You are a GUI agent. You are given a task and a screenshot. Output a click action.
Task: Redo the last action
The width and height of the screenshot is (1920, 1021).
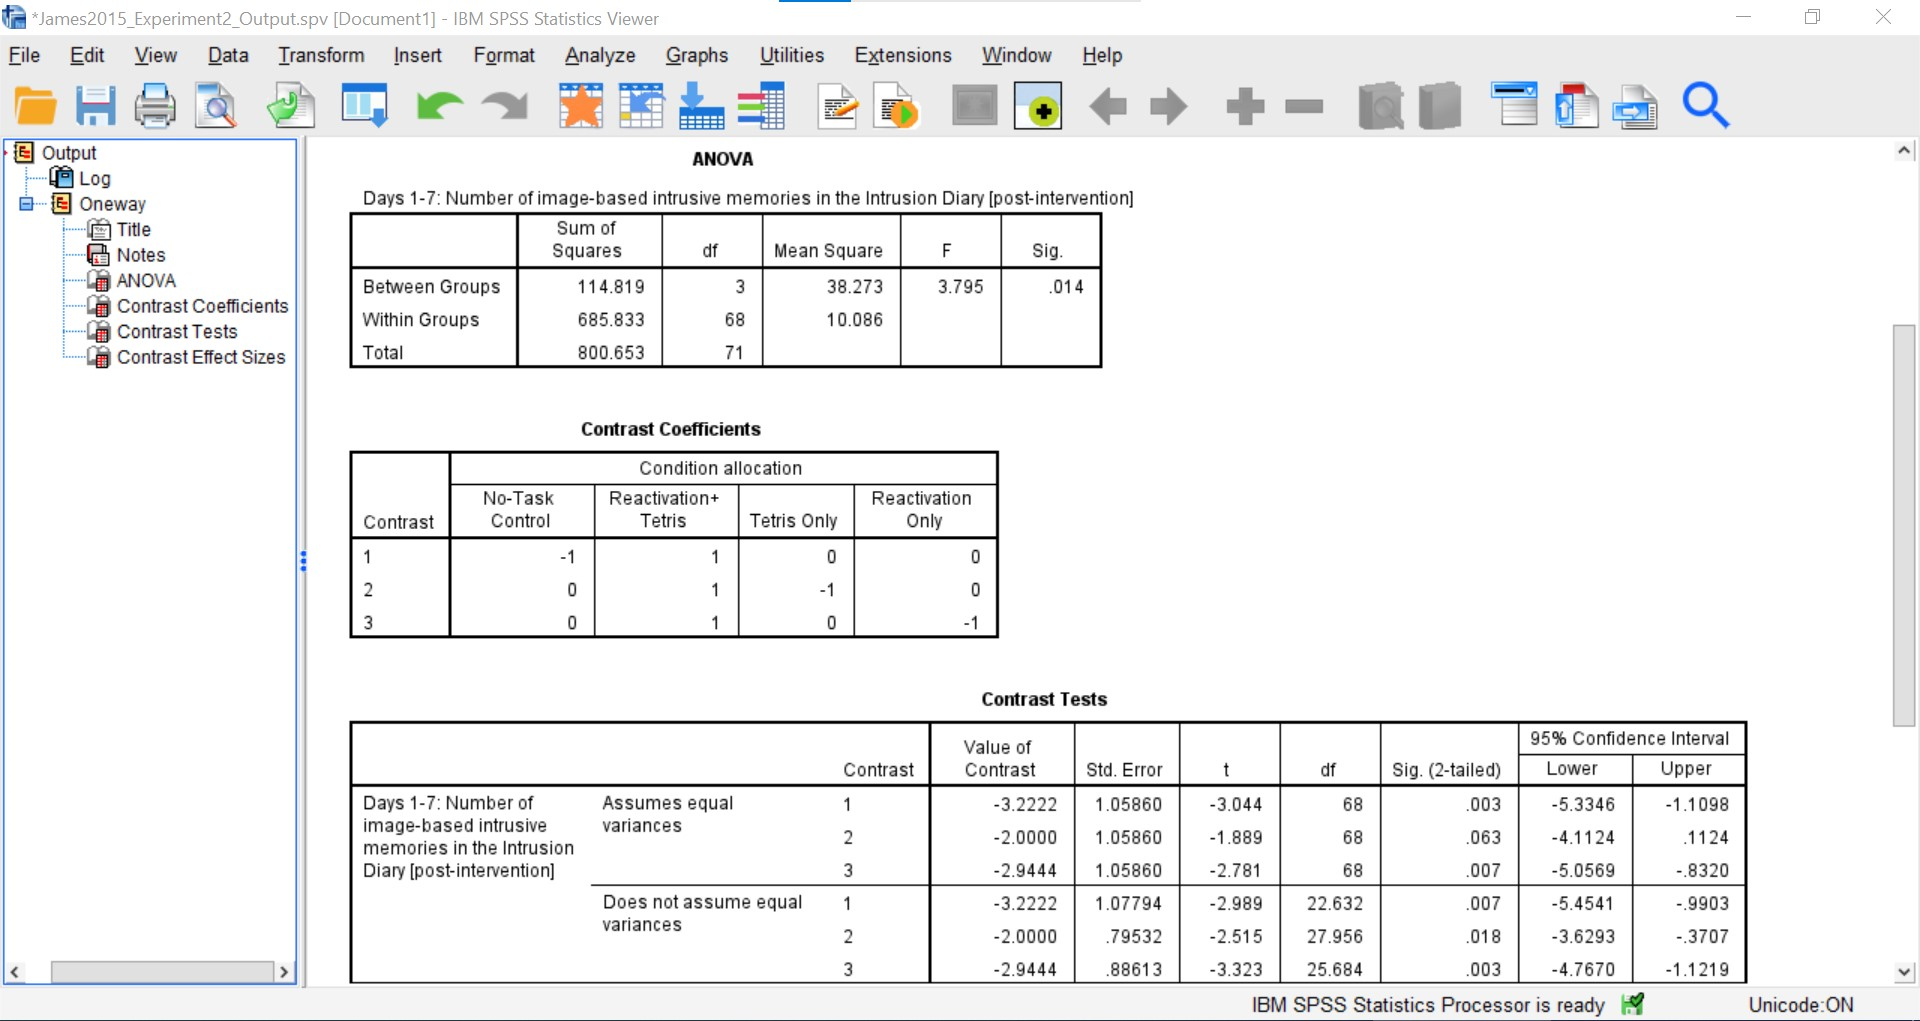504,106
